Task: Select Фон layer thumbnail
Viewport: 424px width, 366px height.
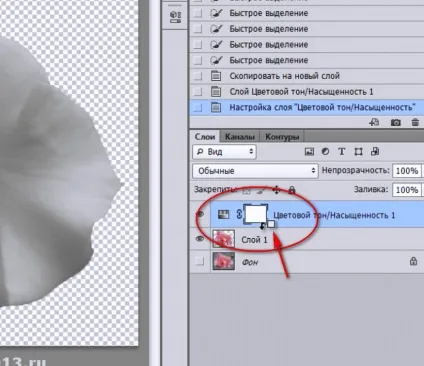Action: pos(223,261)
